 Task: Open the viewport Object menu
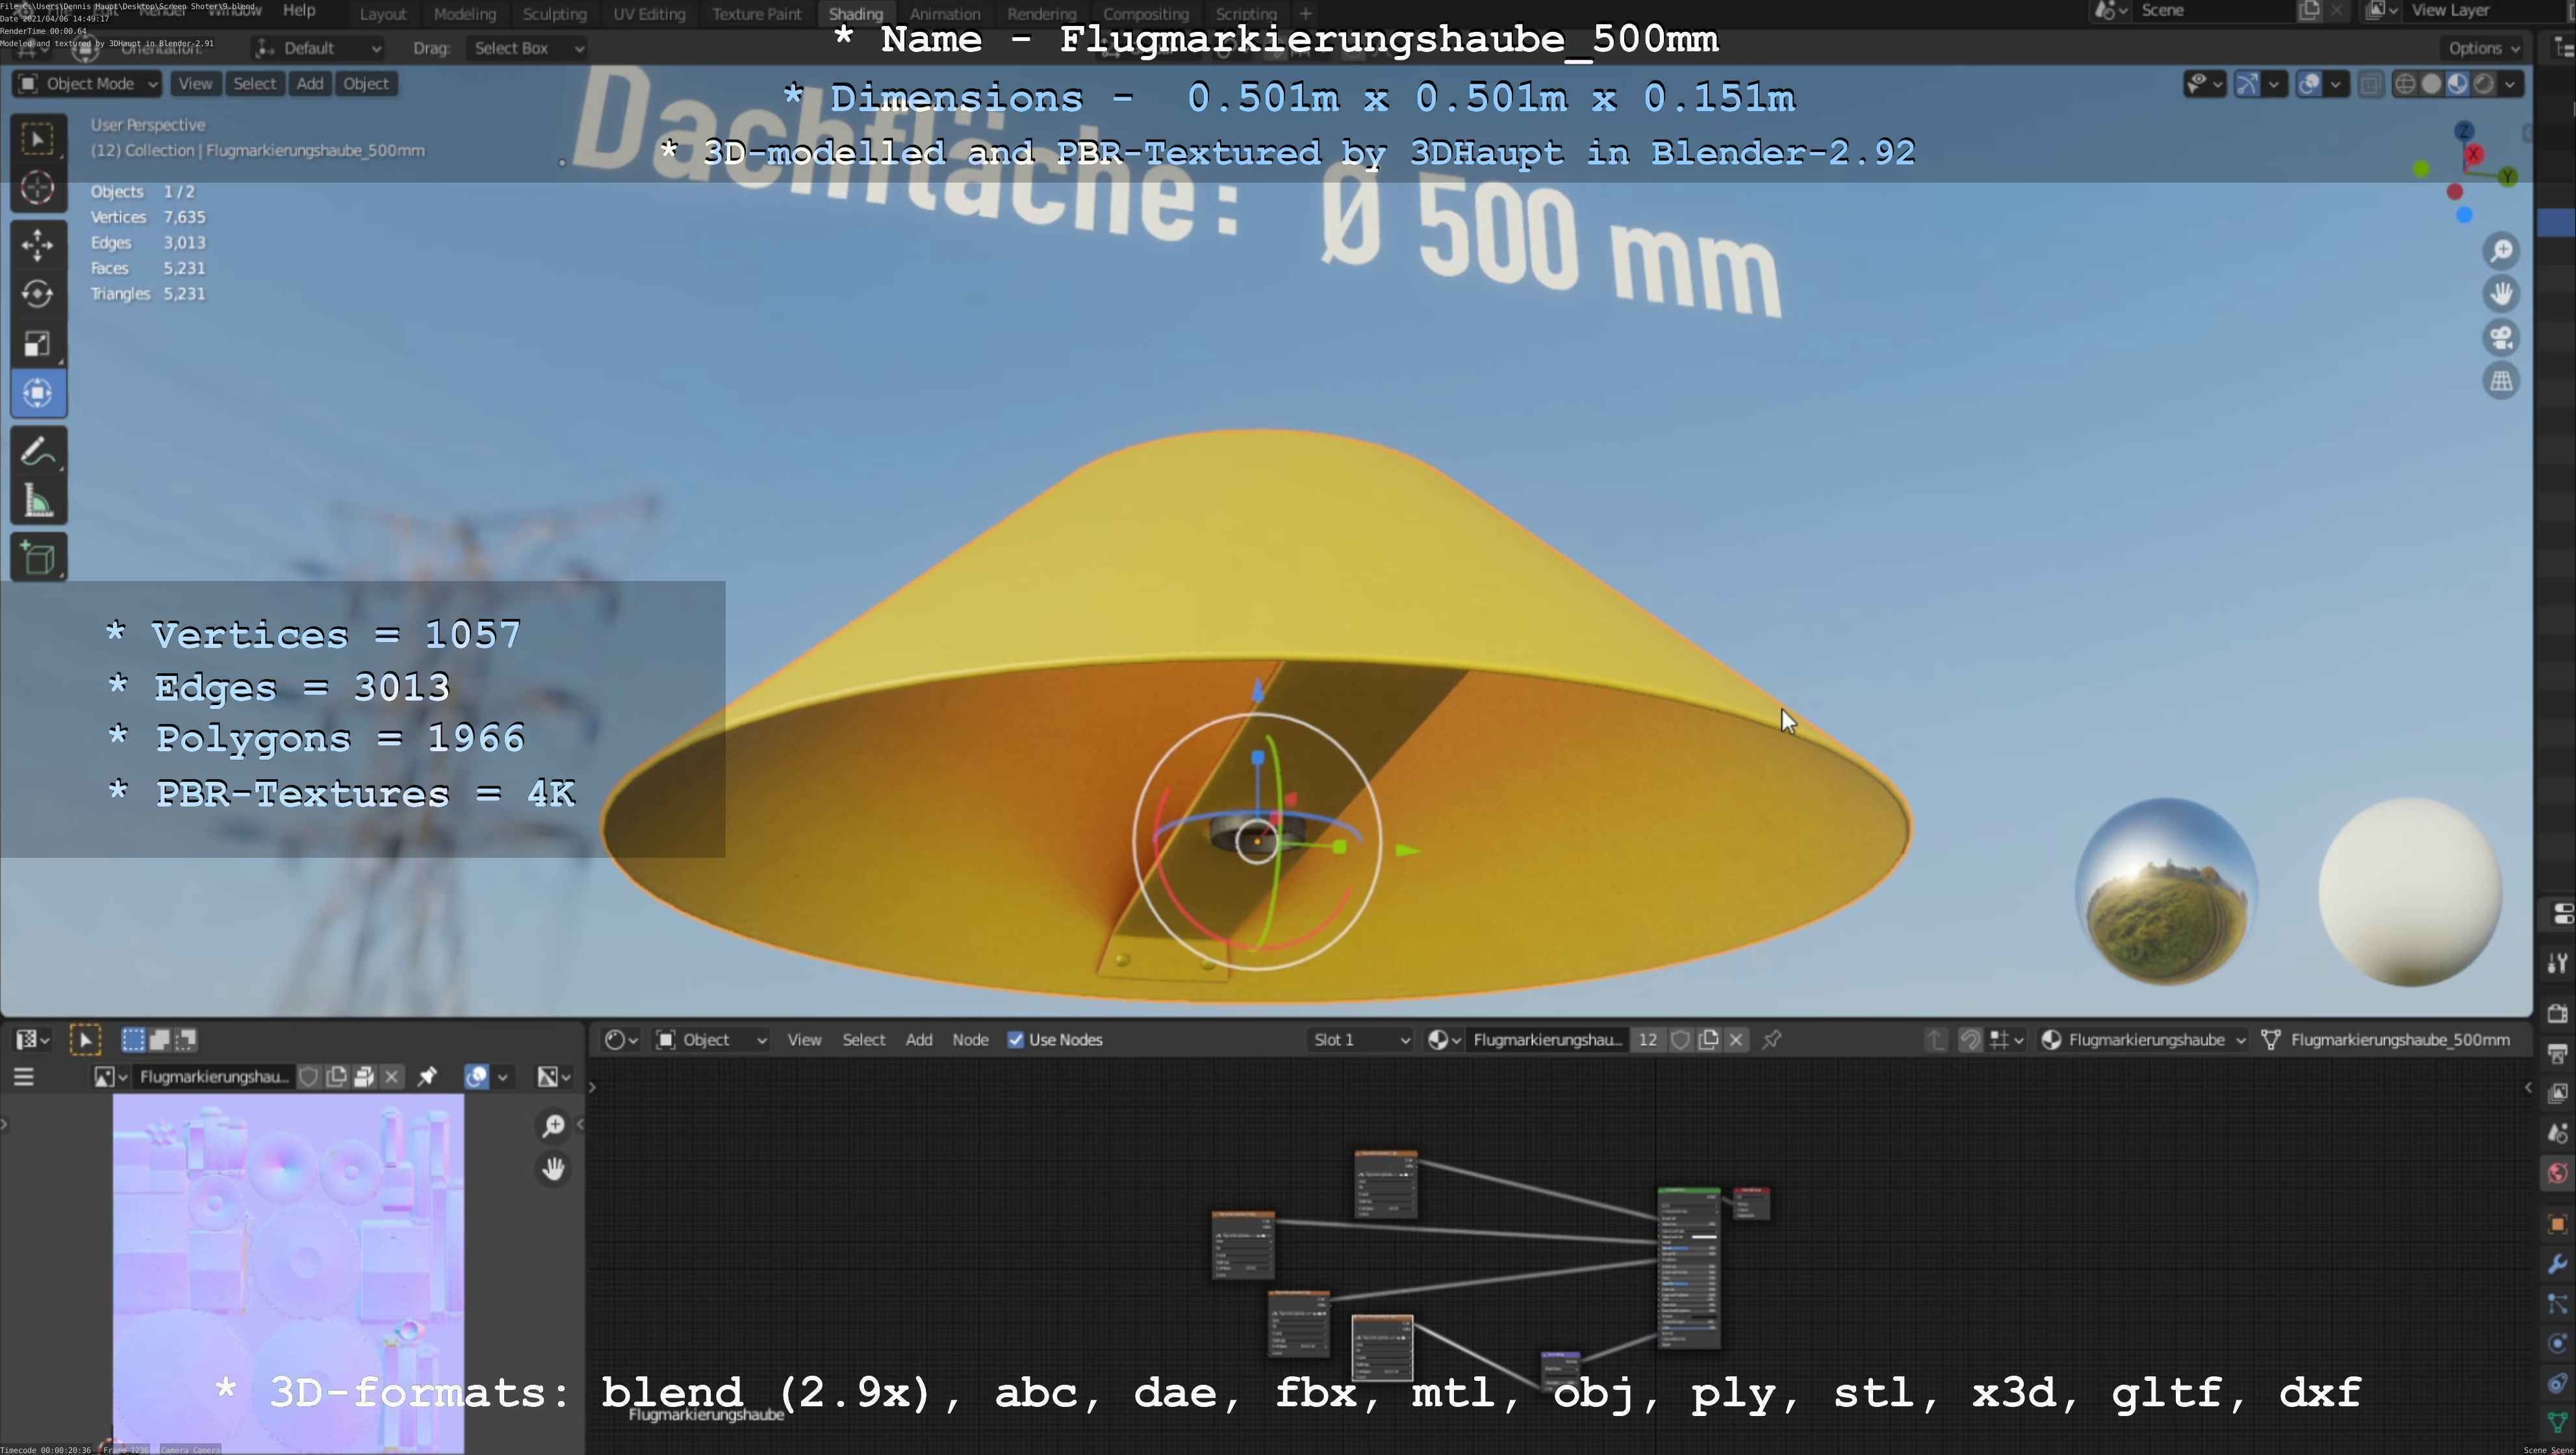[x=366, y=84]
